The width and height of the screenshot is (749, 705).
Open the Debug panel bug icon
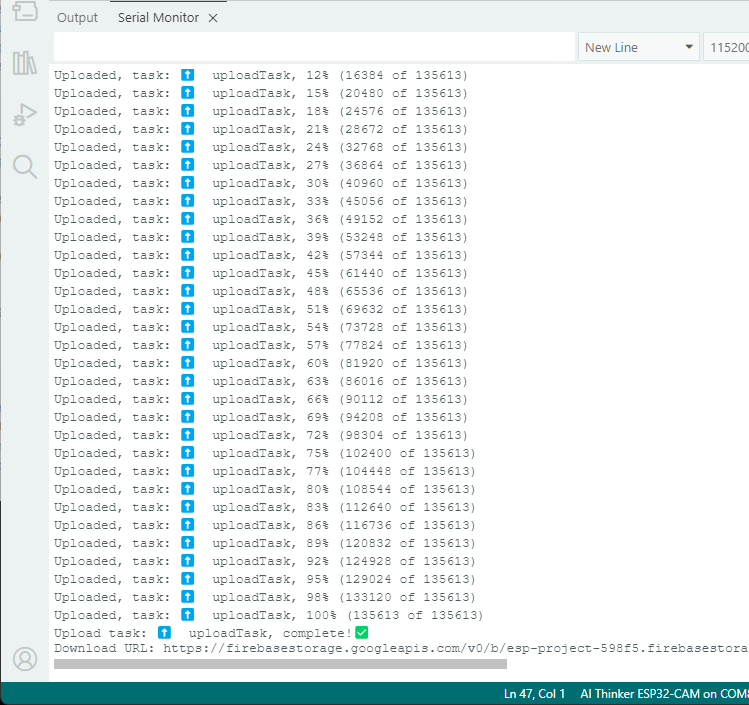click(x=24, y=115)
